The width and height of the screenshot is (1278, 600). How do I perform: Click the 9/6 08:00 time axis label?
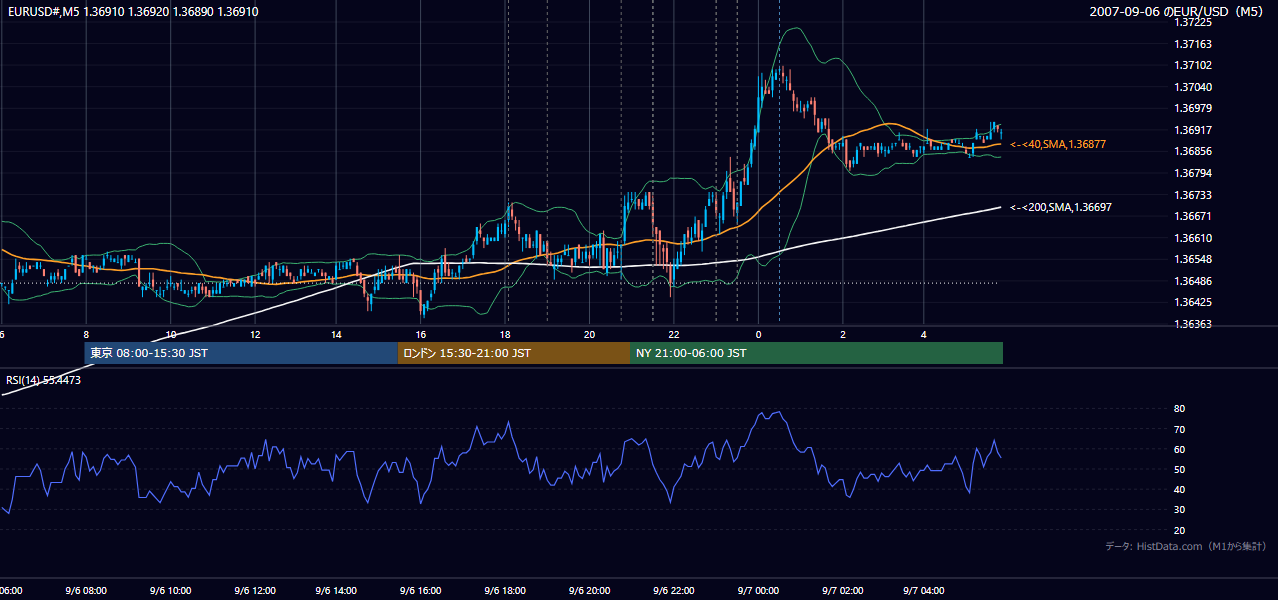click(x=87, y=591)
